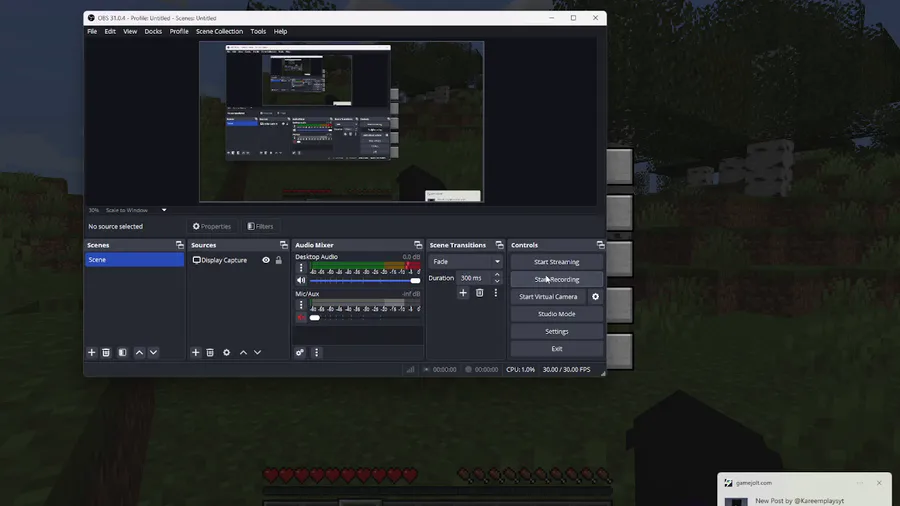Image resolution: width=900 pixels, height=506 pixels.
Task: Pop out the Audio Mixer dock icon
Action: 418,245
